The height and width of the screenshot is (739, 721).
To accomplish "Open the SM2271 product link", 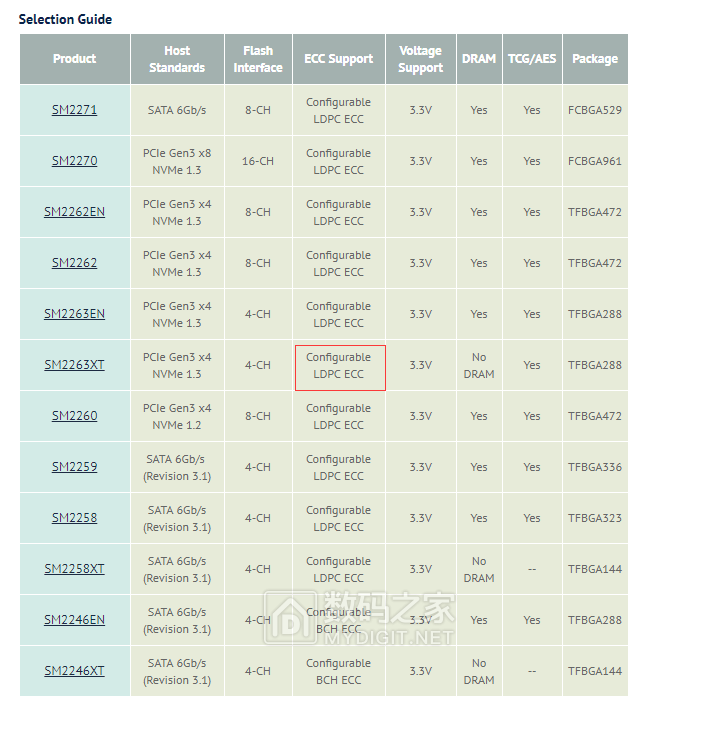I will tap(74, 110).
